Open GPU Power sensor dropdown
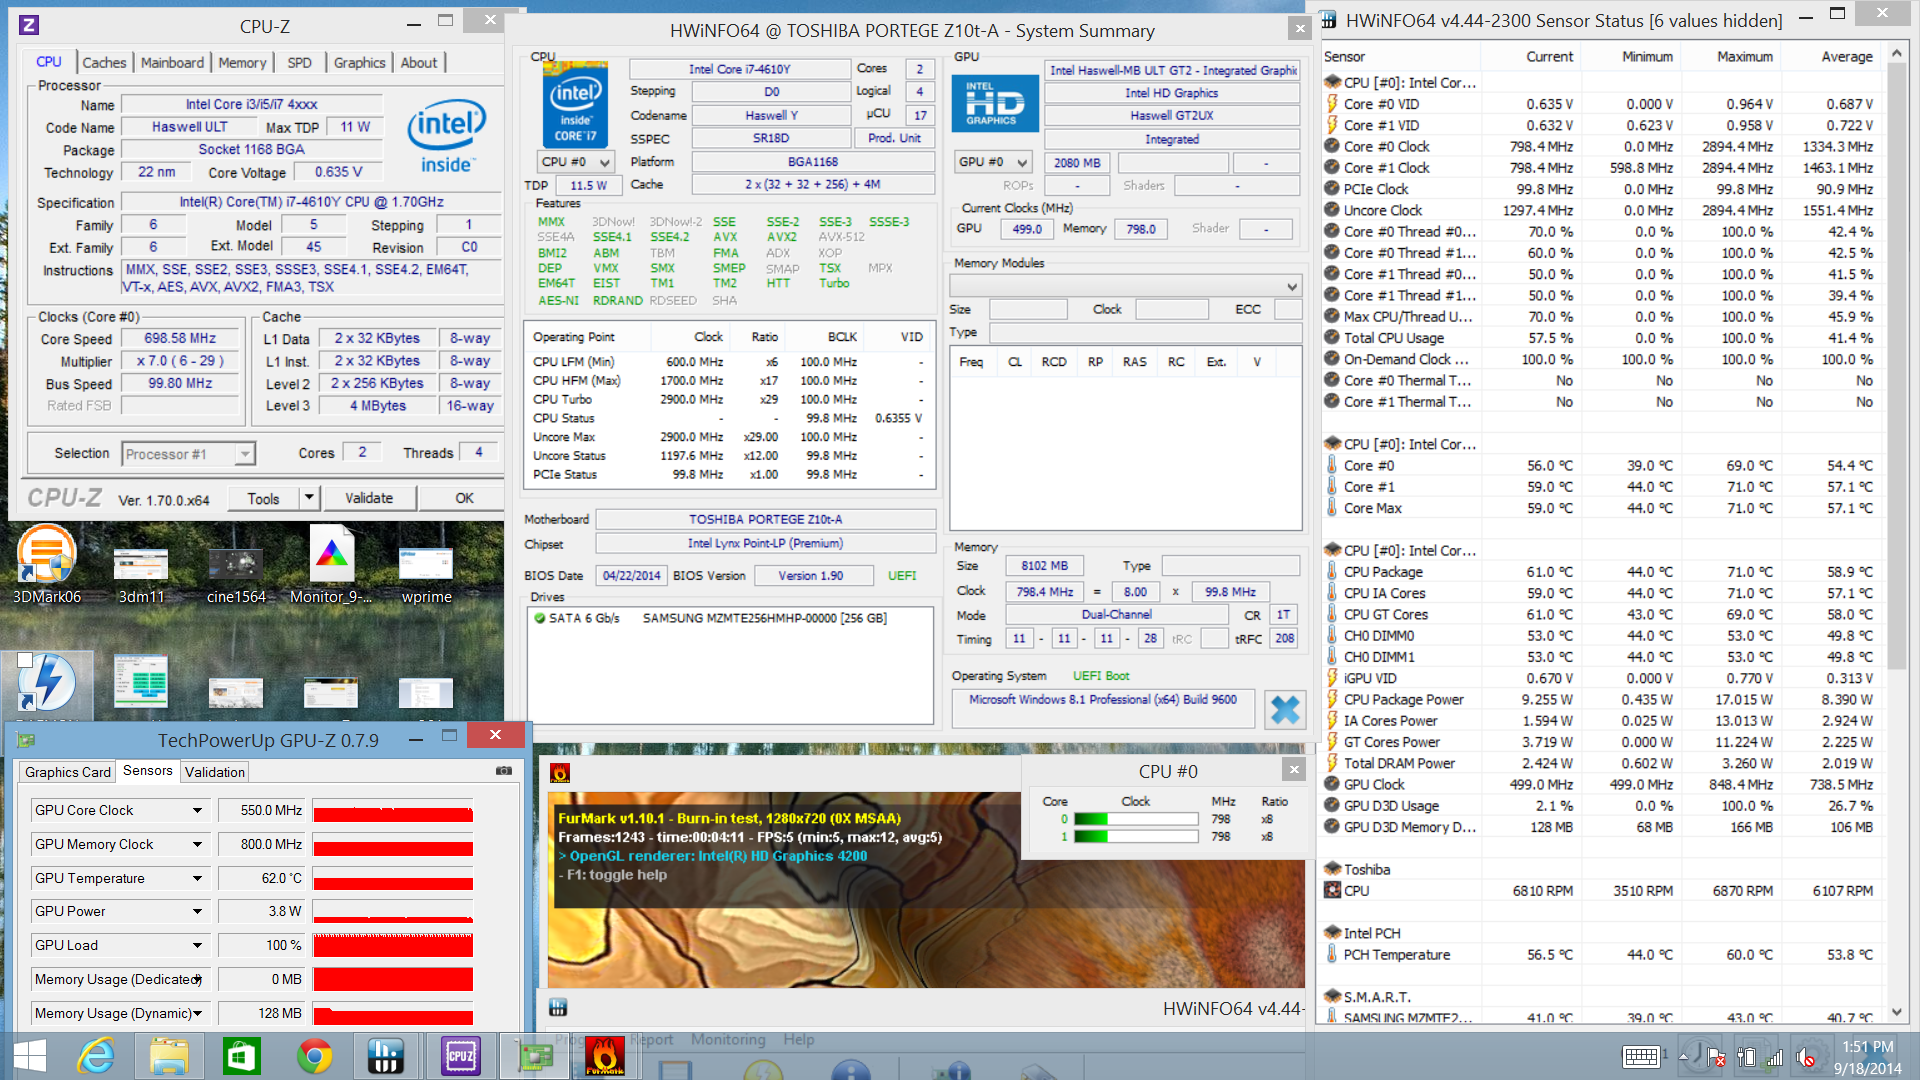The height and width of the screenshot is (1080, 1920). (x=197, y=912)
